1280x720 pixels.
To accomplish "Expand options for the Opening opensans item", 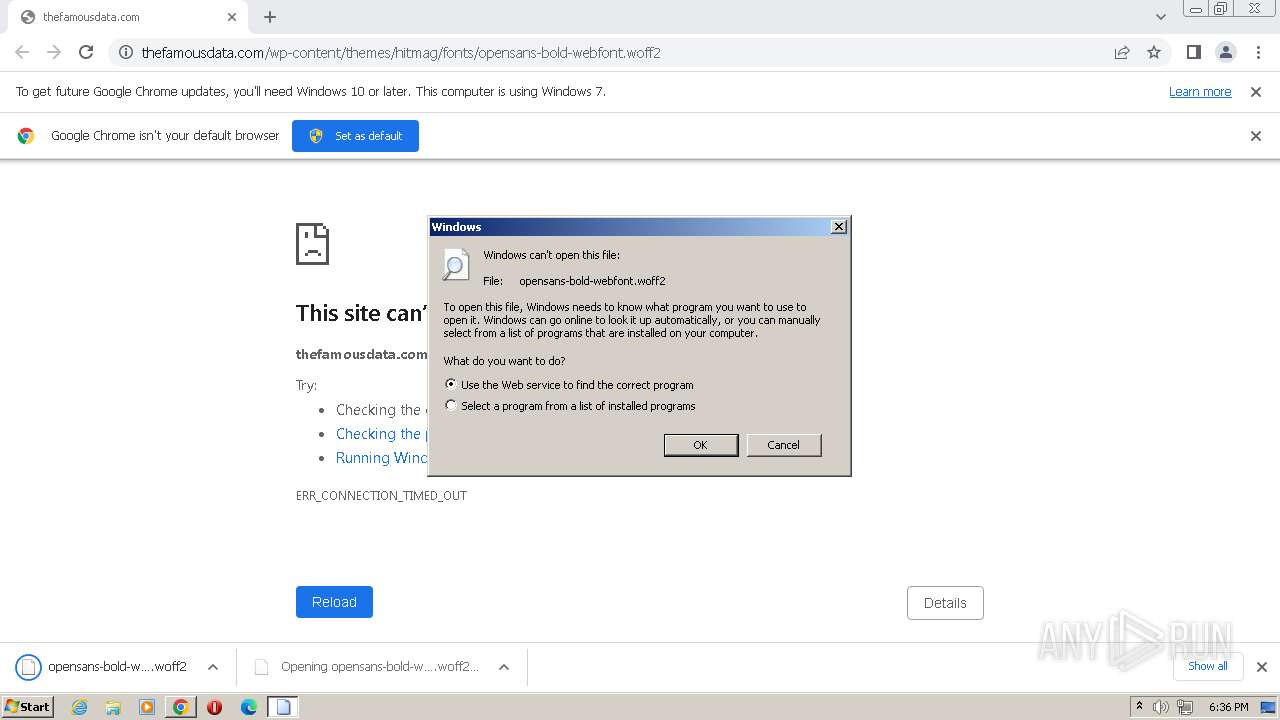I will [x=504, y=667].
